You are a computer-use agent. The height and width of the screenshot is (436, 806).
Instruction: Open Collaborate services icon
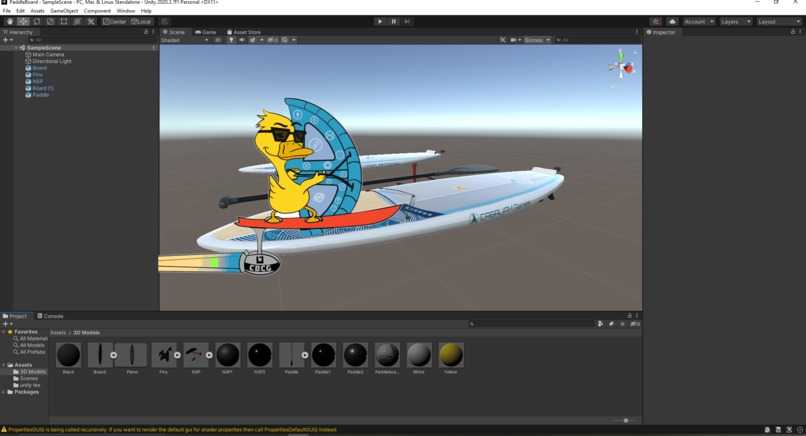655,22
